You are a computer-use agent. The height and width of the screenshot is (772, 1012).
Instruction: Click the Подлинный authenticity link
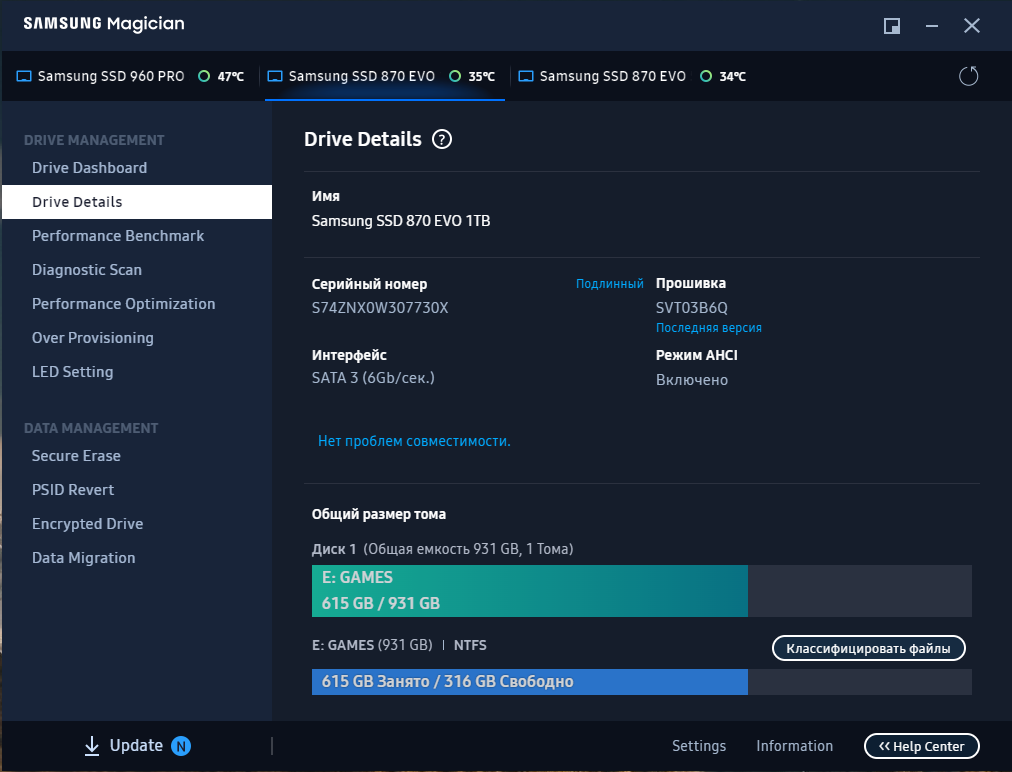pos(609,283)
